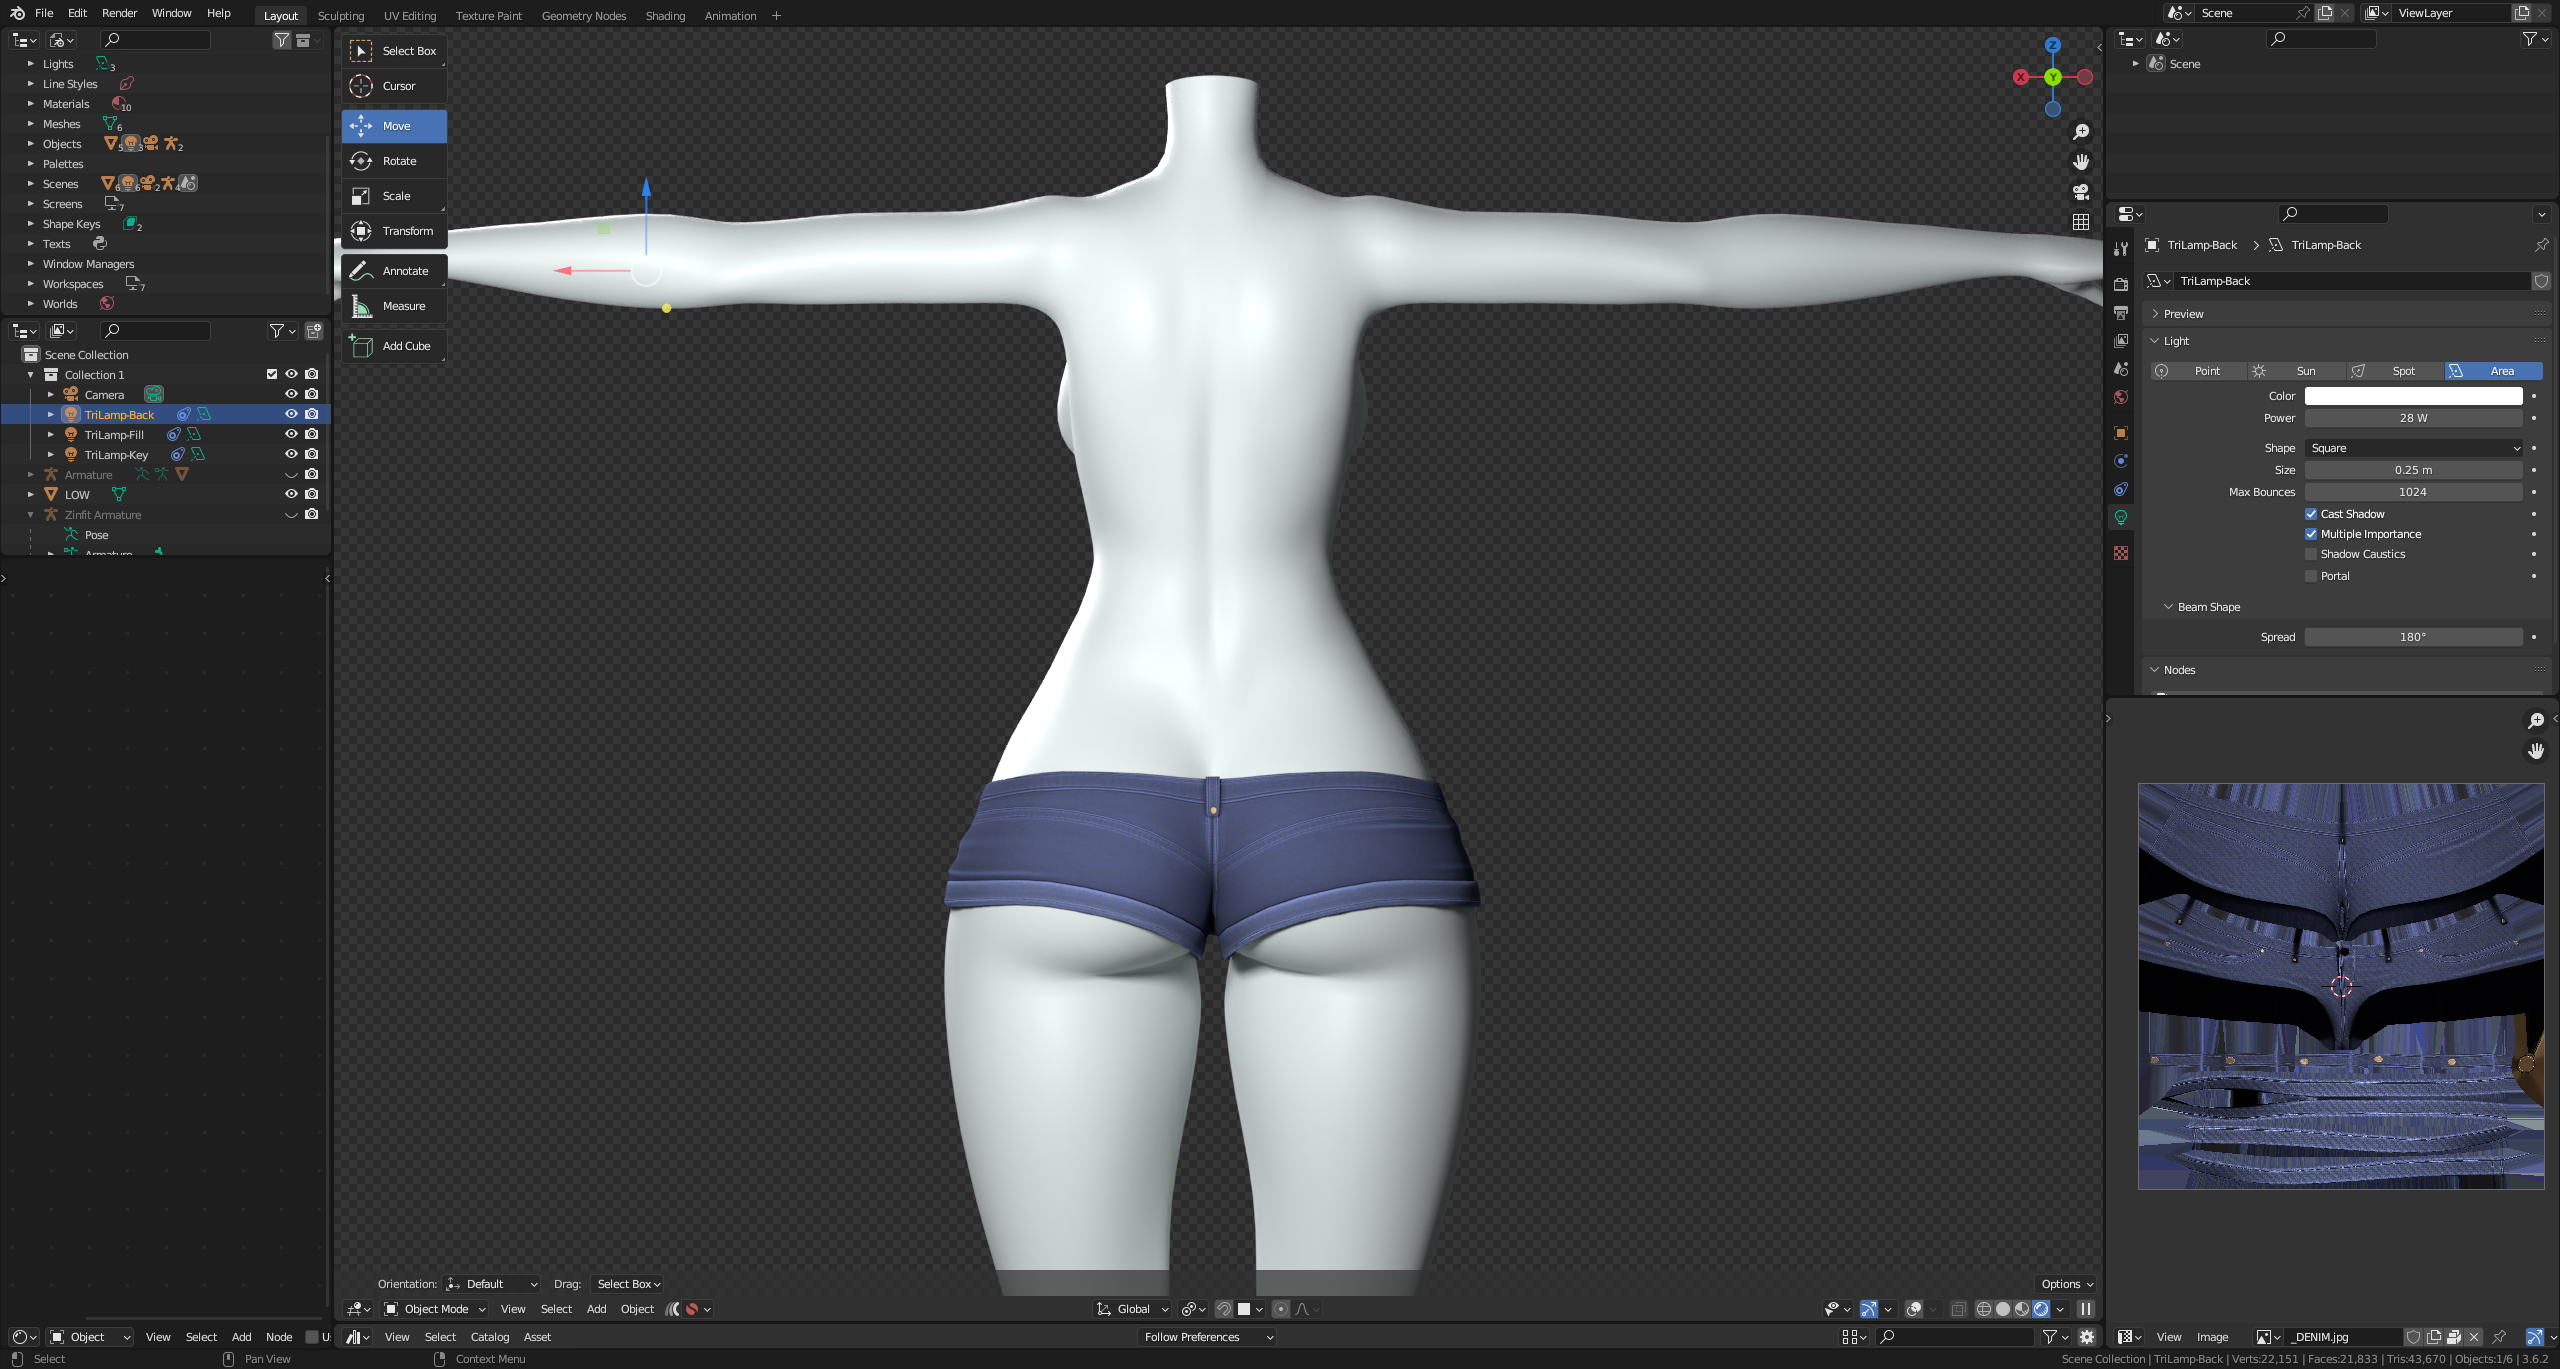Set light type to Point
Viewport: 2560px width, 1369px height.
2197,371
